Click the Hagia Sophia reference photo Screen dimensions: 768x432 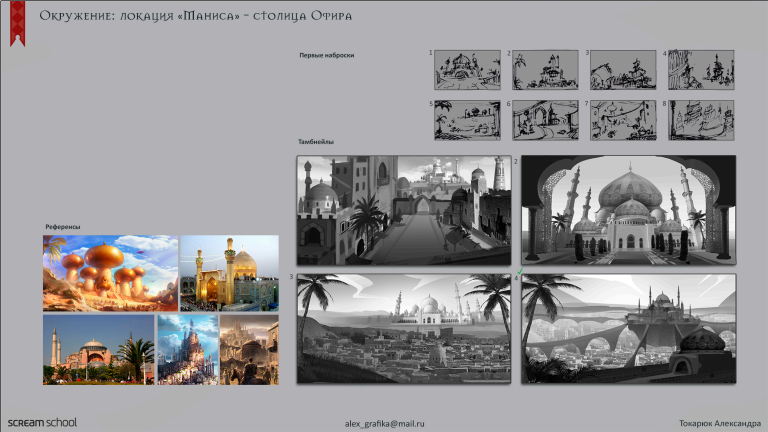click(x=98, y=350)
